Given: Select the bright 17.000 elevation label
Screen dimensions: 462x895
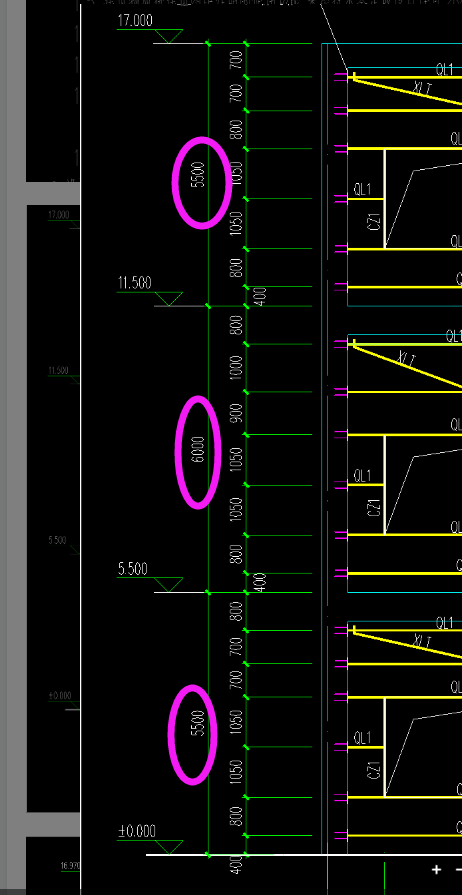Looking at the screenshot, I should [135, 21].
